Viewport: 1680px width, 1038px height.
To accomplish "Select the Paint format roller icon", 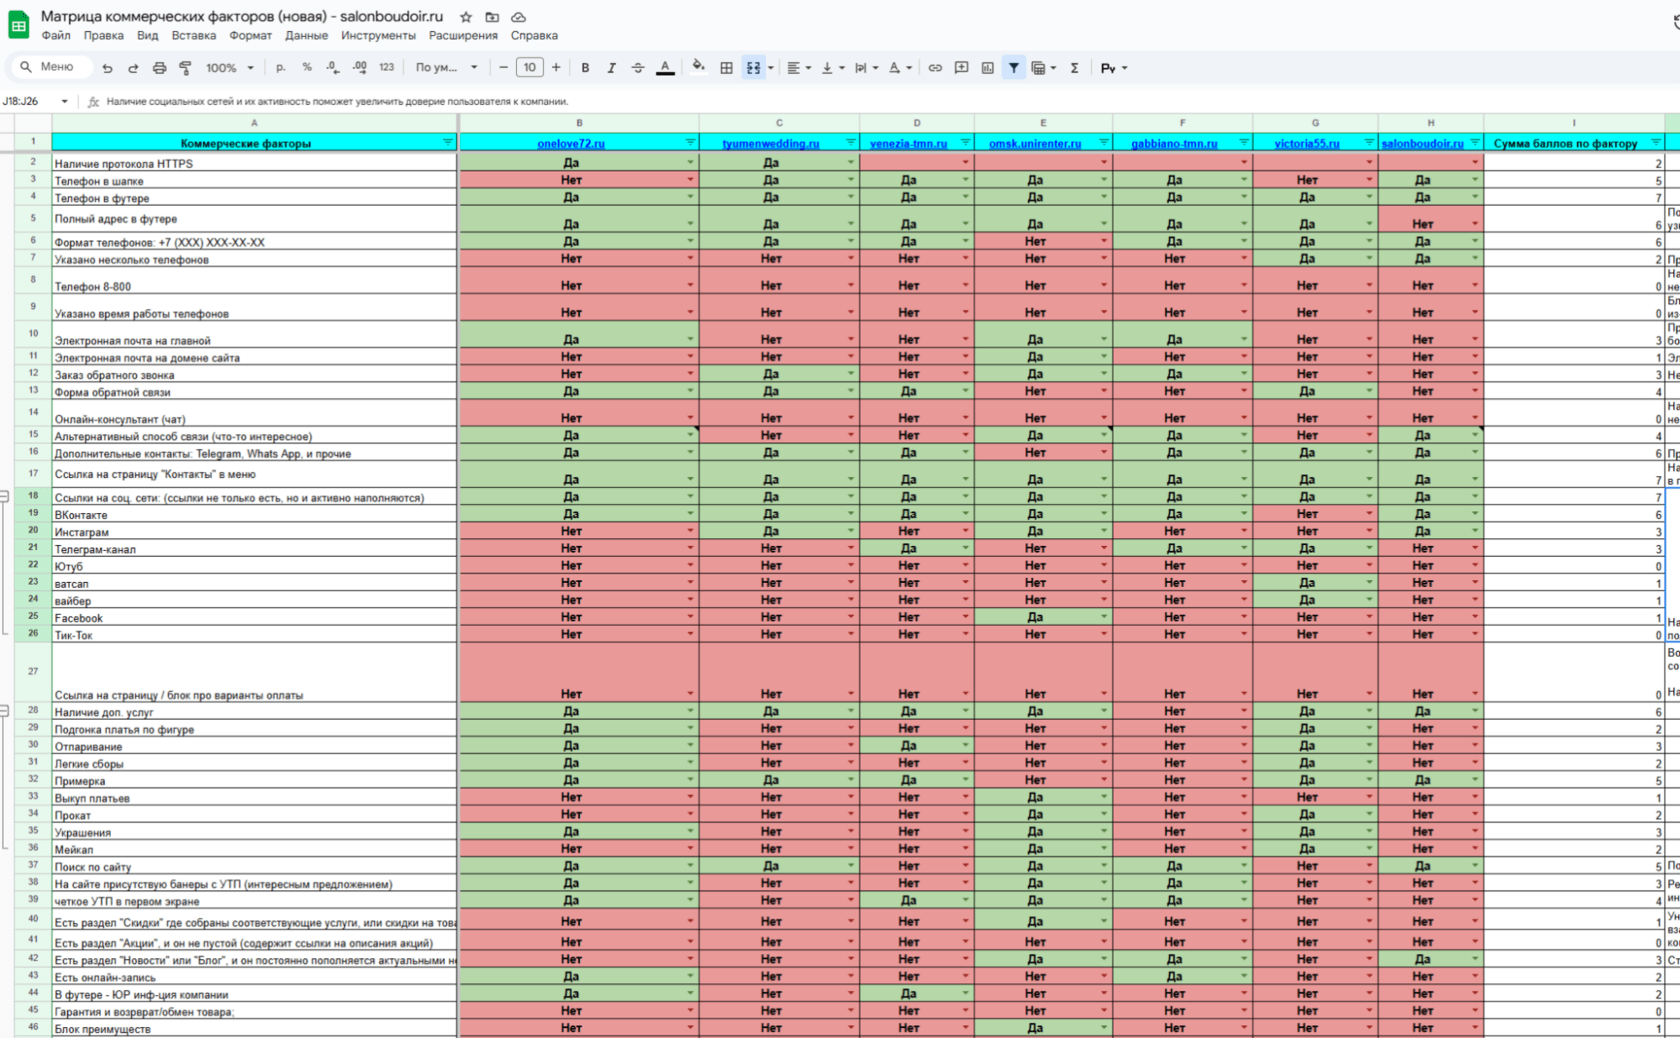I will pos(185,68).
